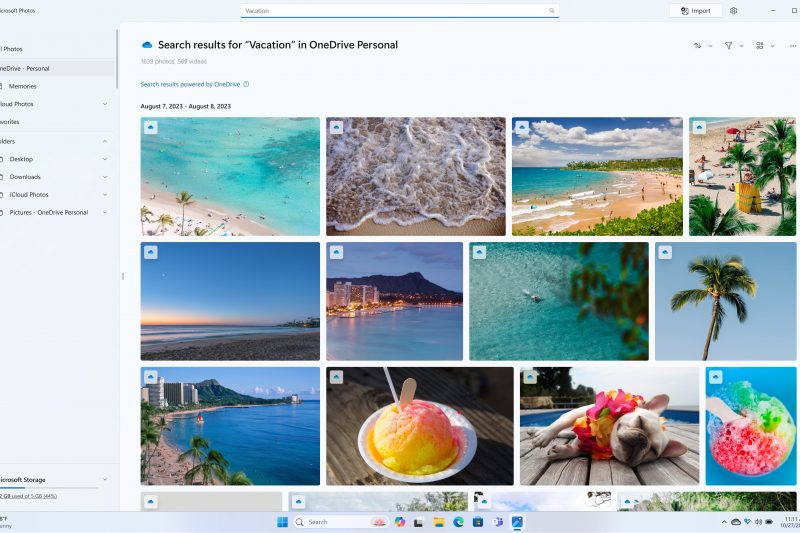Select the Desktop folder

coord(21,159)
